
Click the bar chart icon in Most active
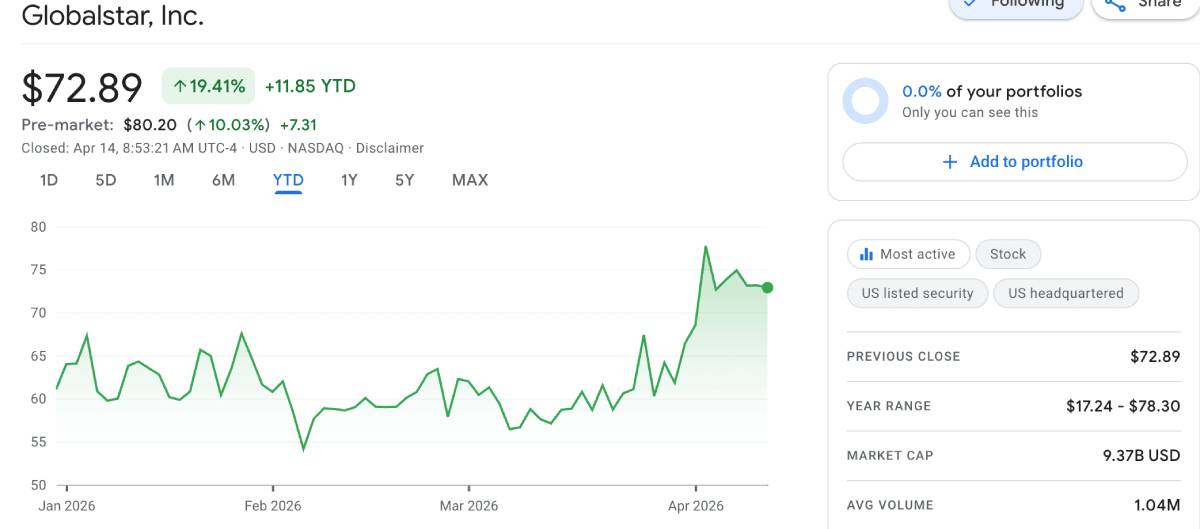point(867,254)
